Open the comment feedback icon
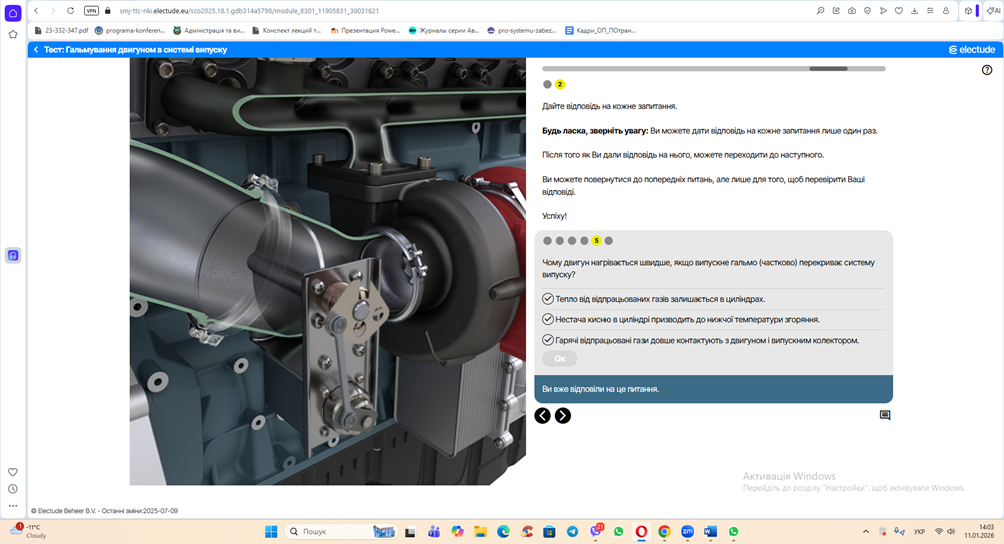Viewport: 1004px width, 544px height. 885,415
